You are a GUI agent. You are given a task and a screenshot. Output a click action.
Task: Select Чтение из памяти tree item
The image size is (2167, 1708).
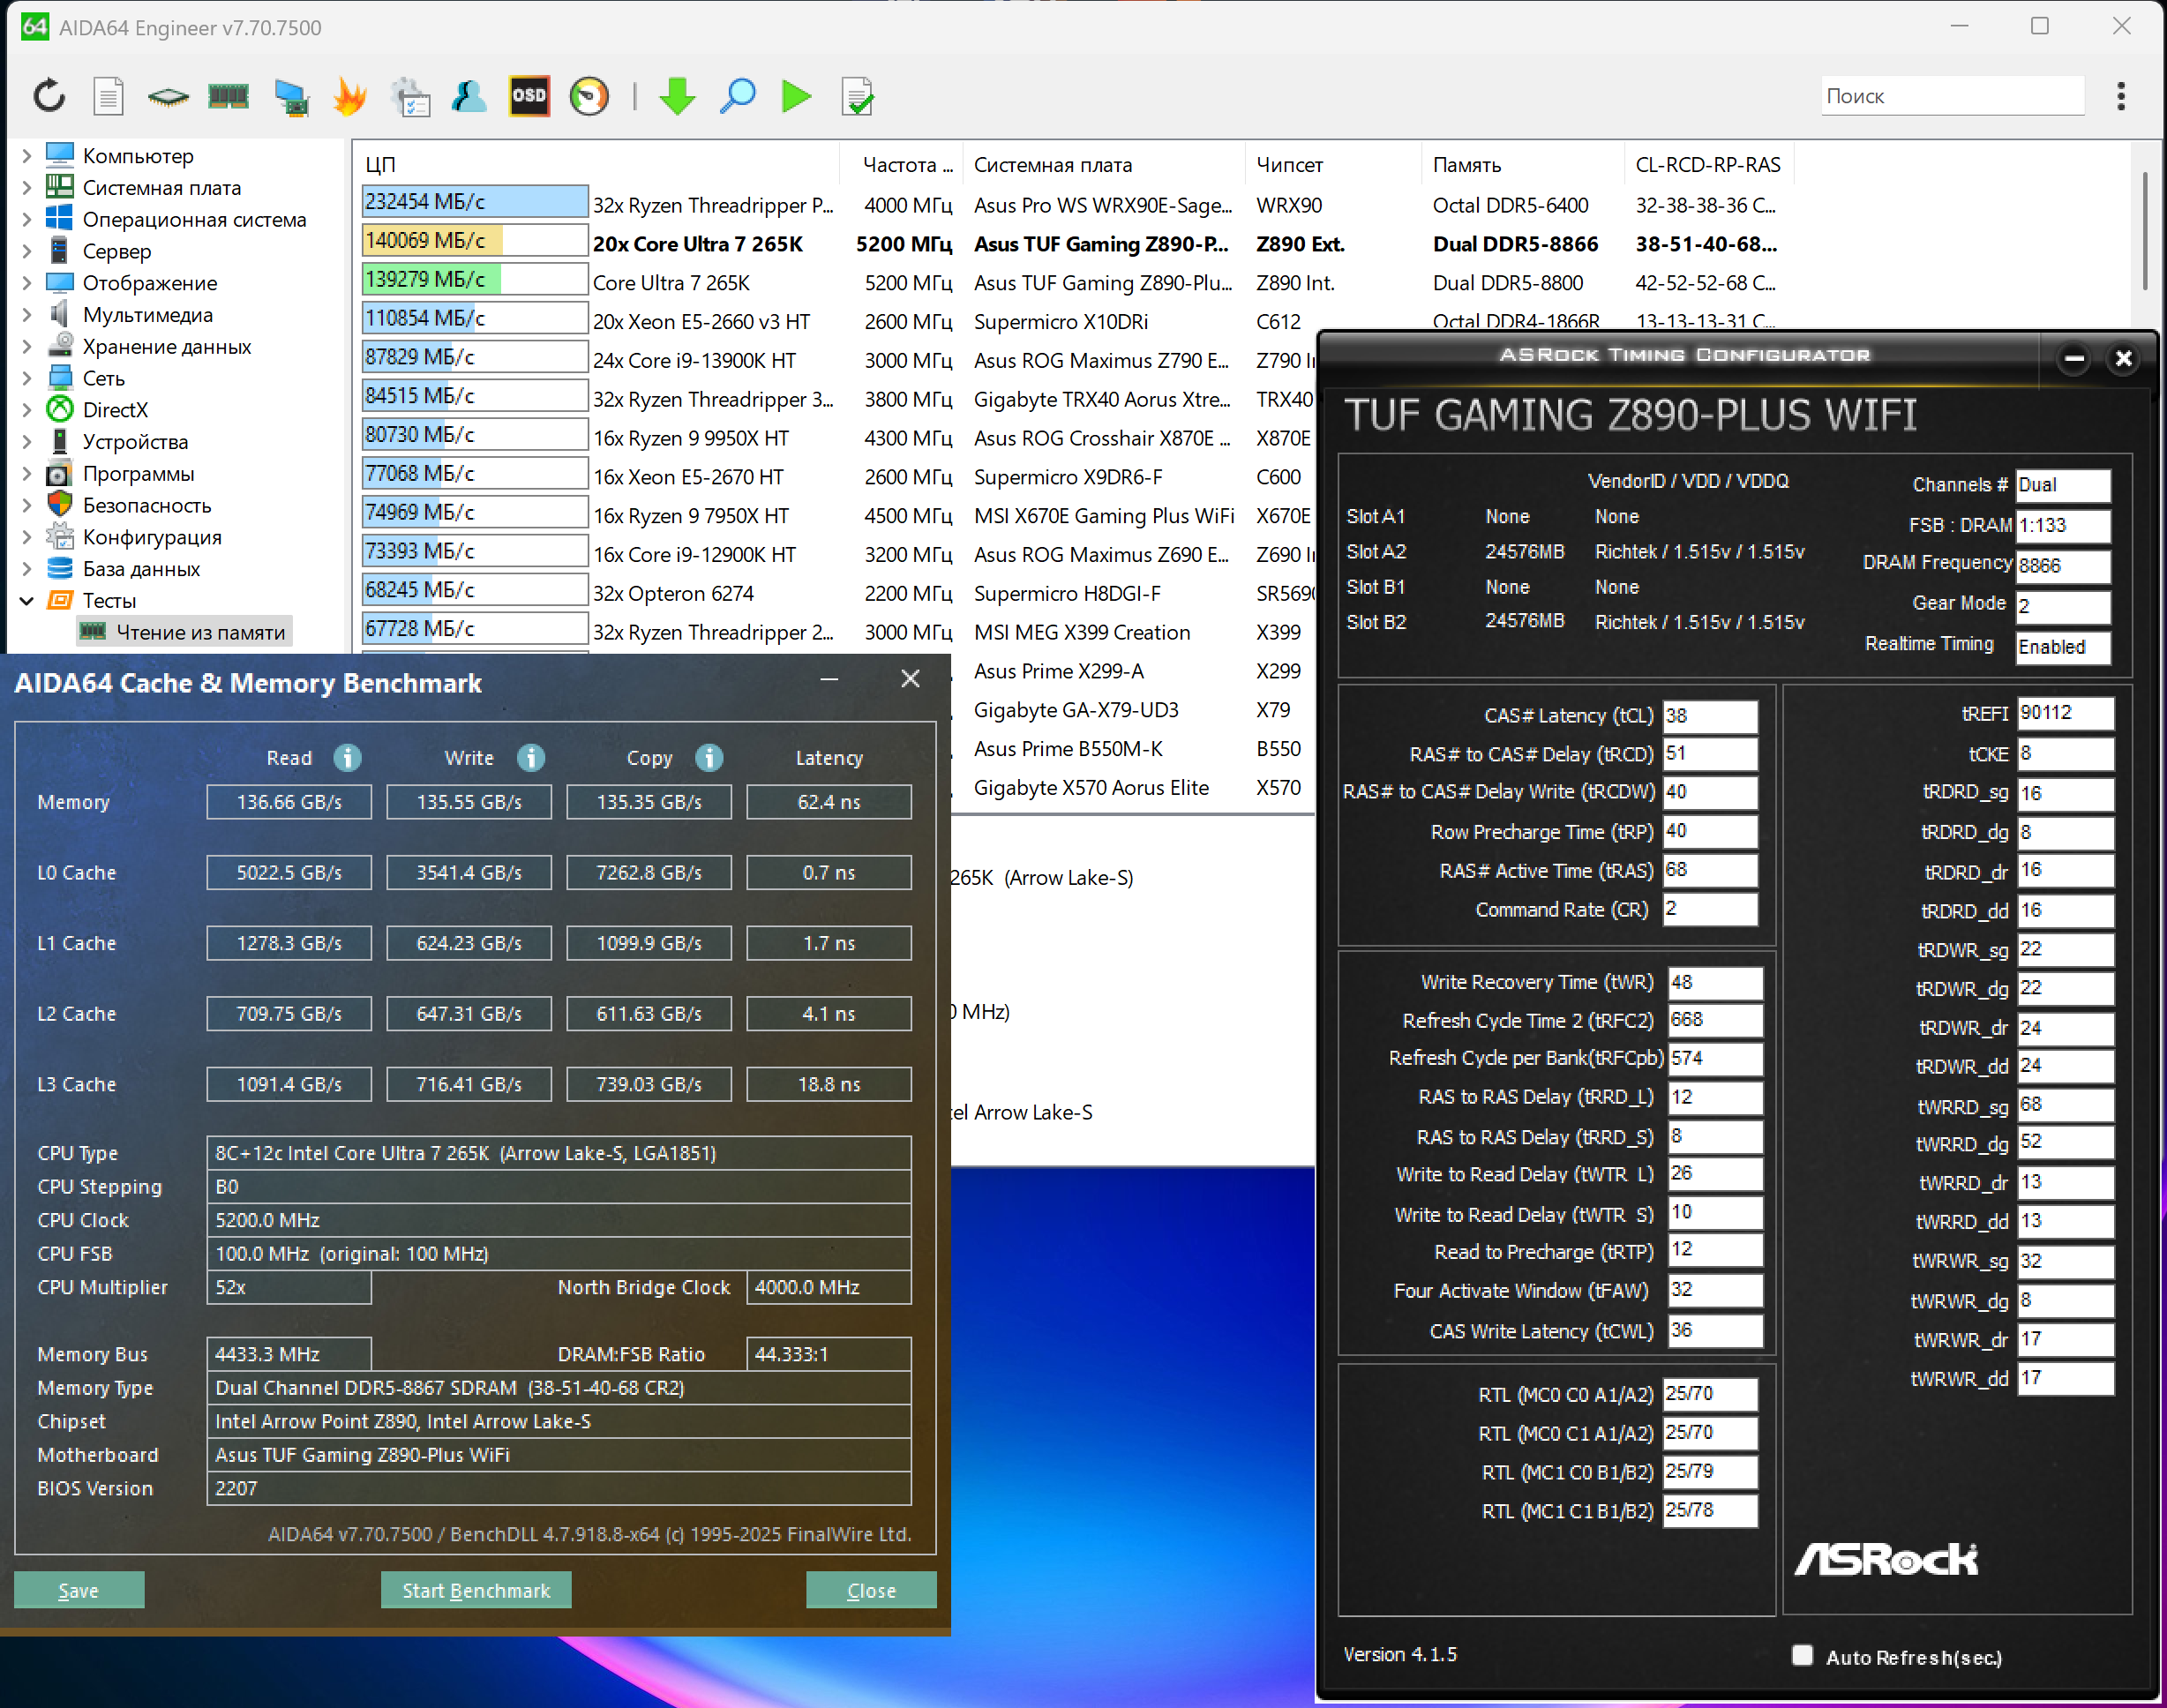coord(200,633)
